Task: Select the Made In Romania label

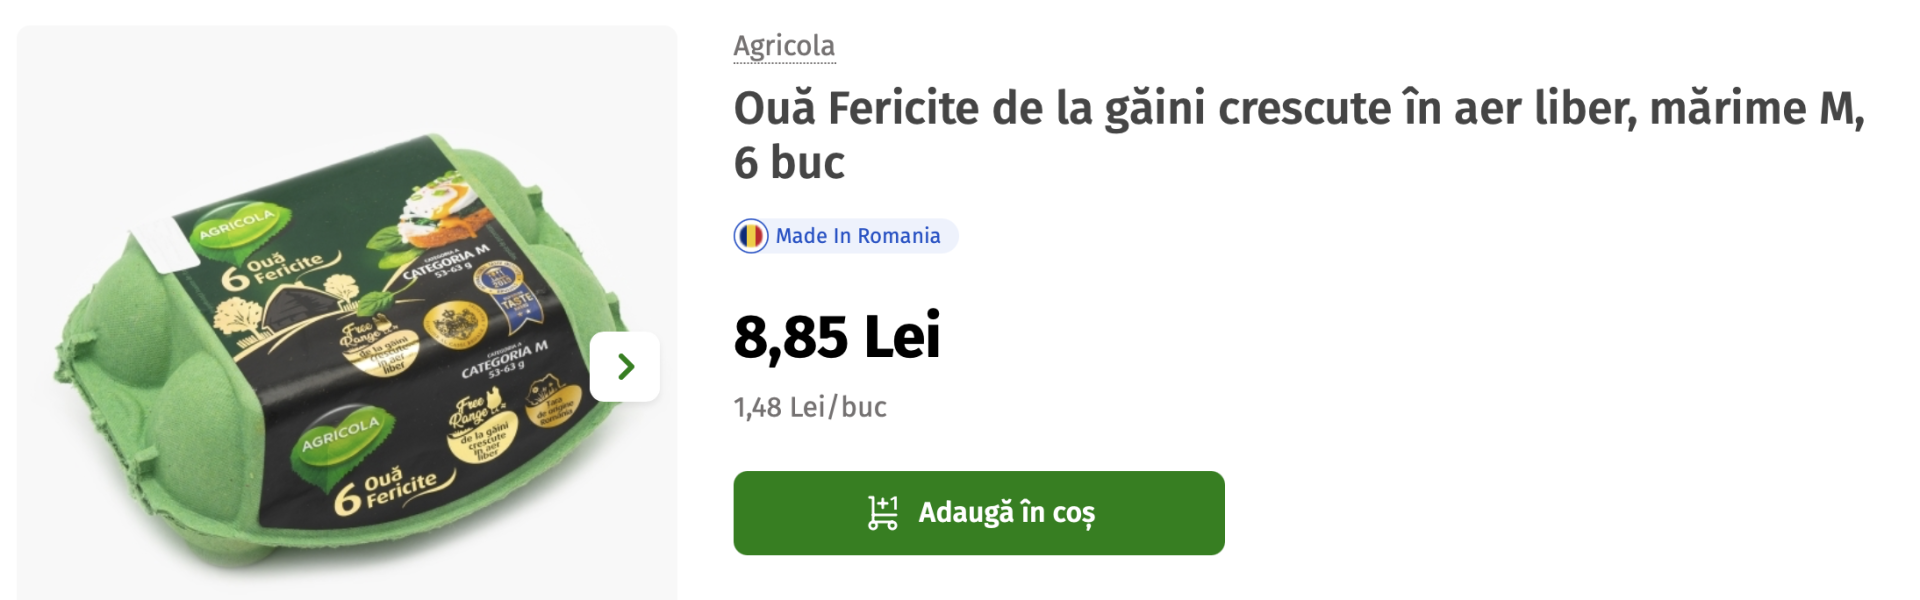Action: pyautogui.click(x=857, y=236)
